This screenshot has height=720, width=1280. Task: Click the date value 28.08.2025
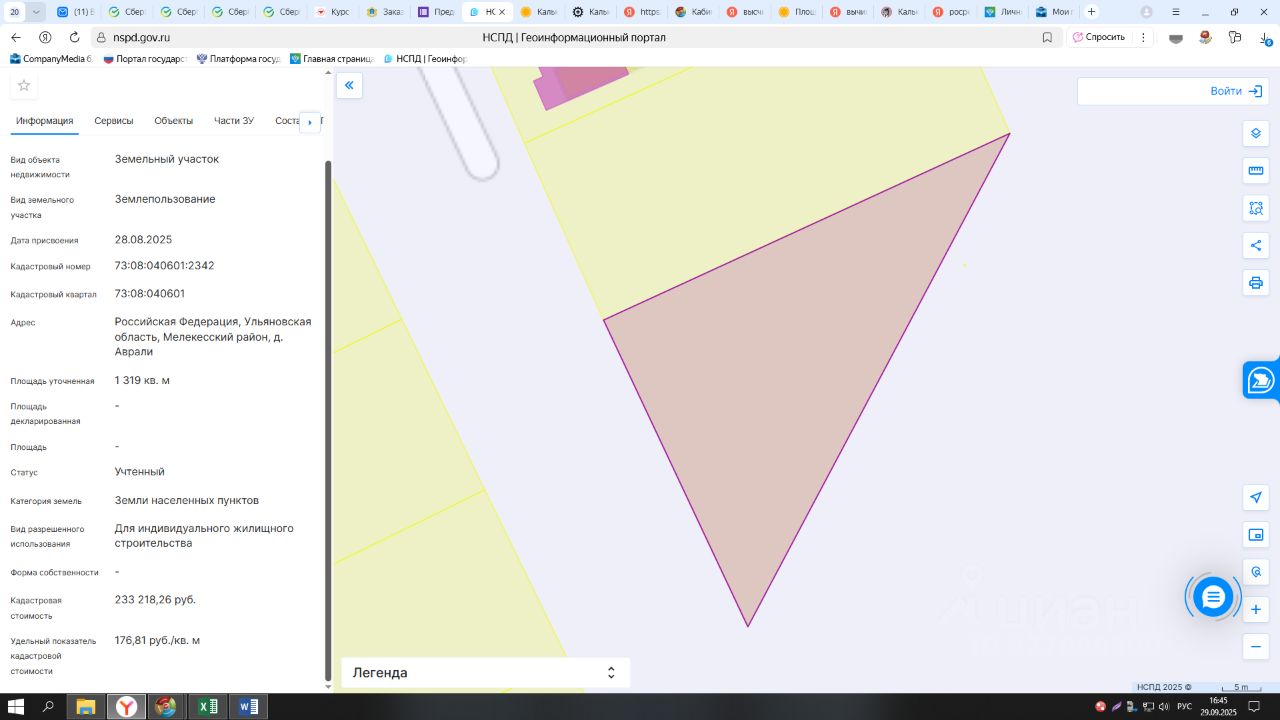(x=144, y=240)
